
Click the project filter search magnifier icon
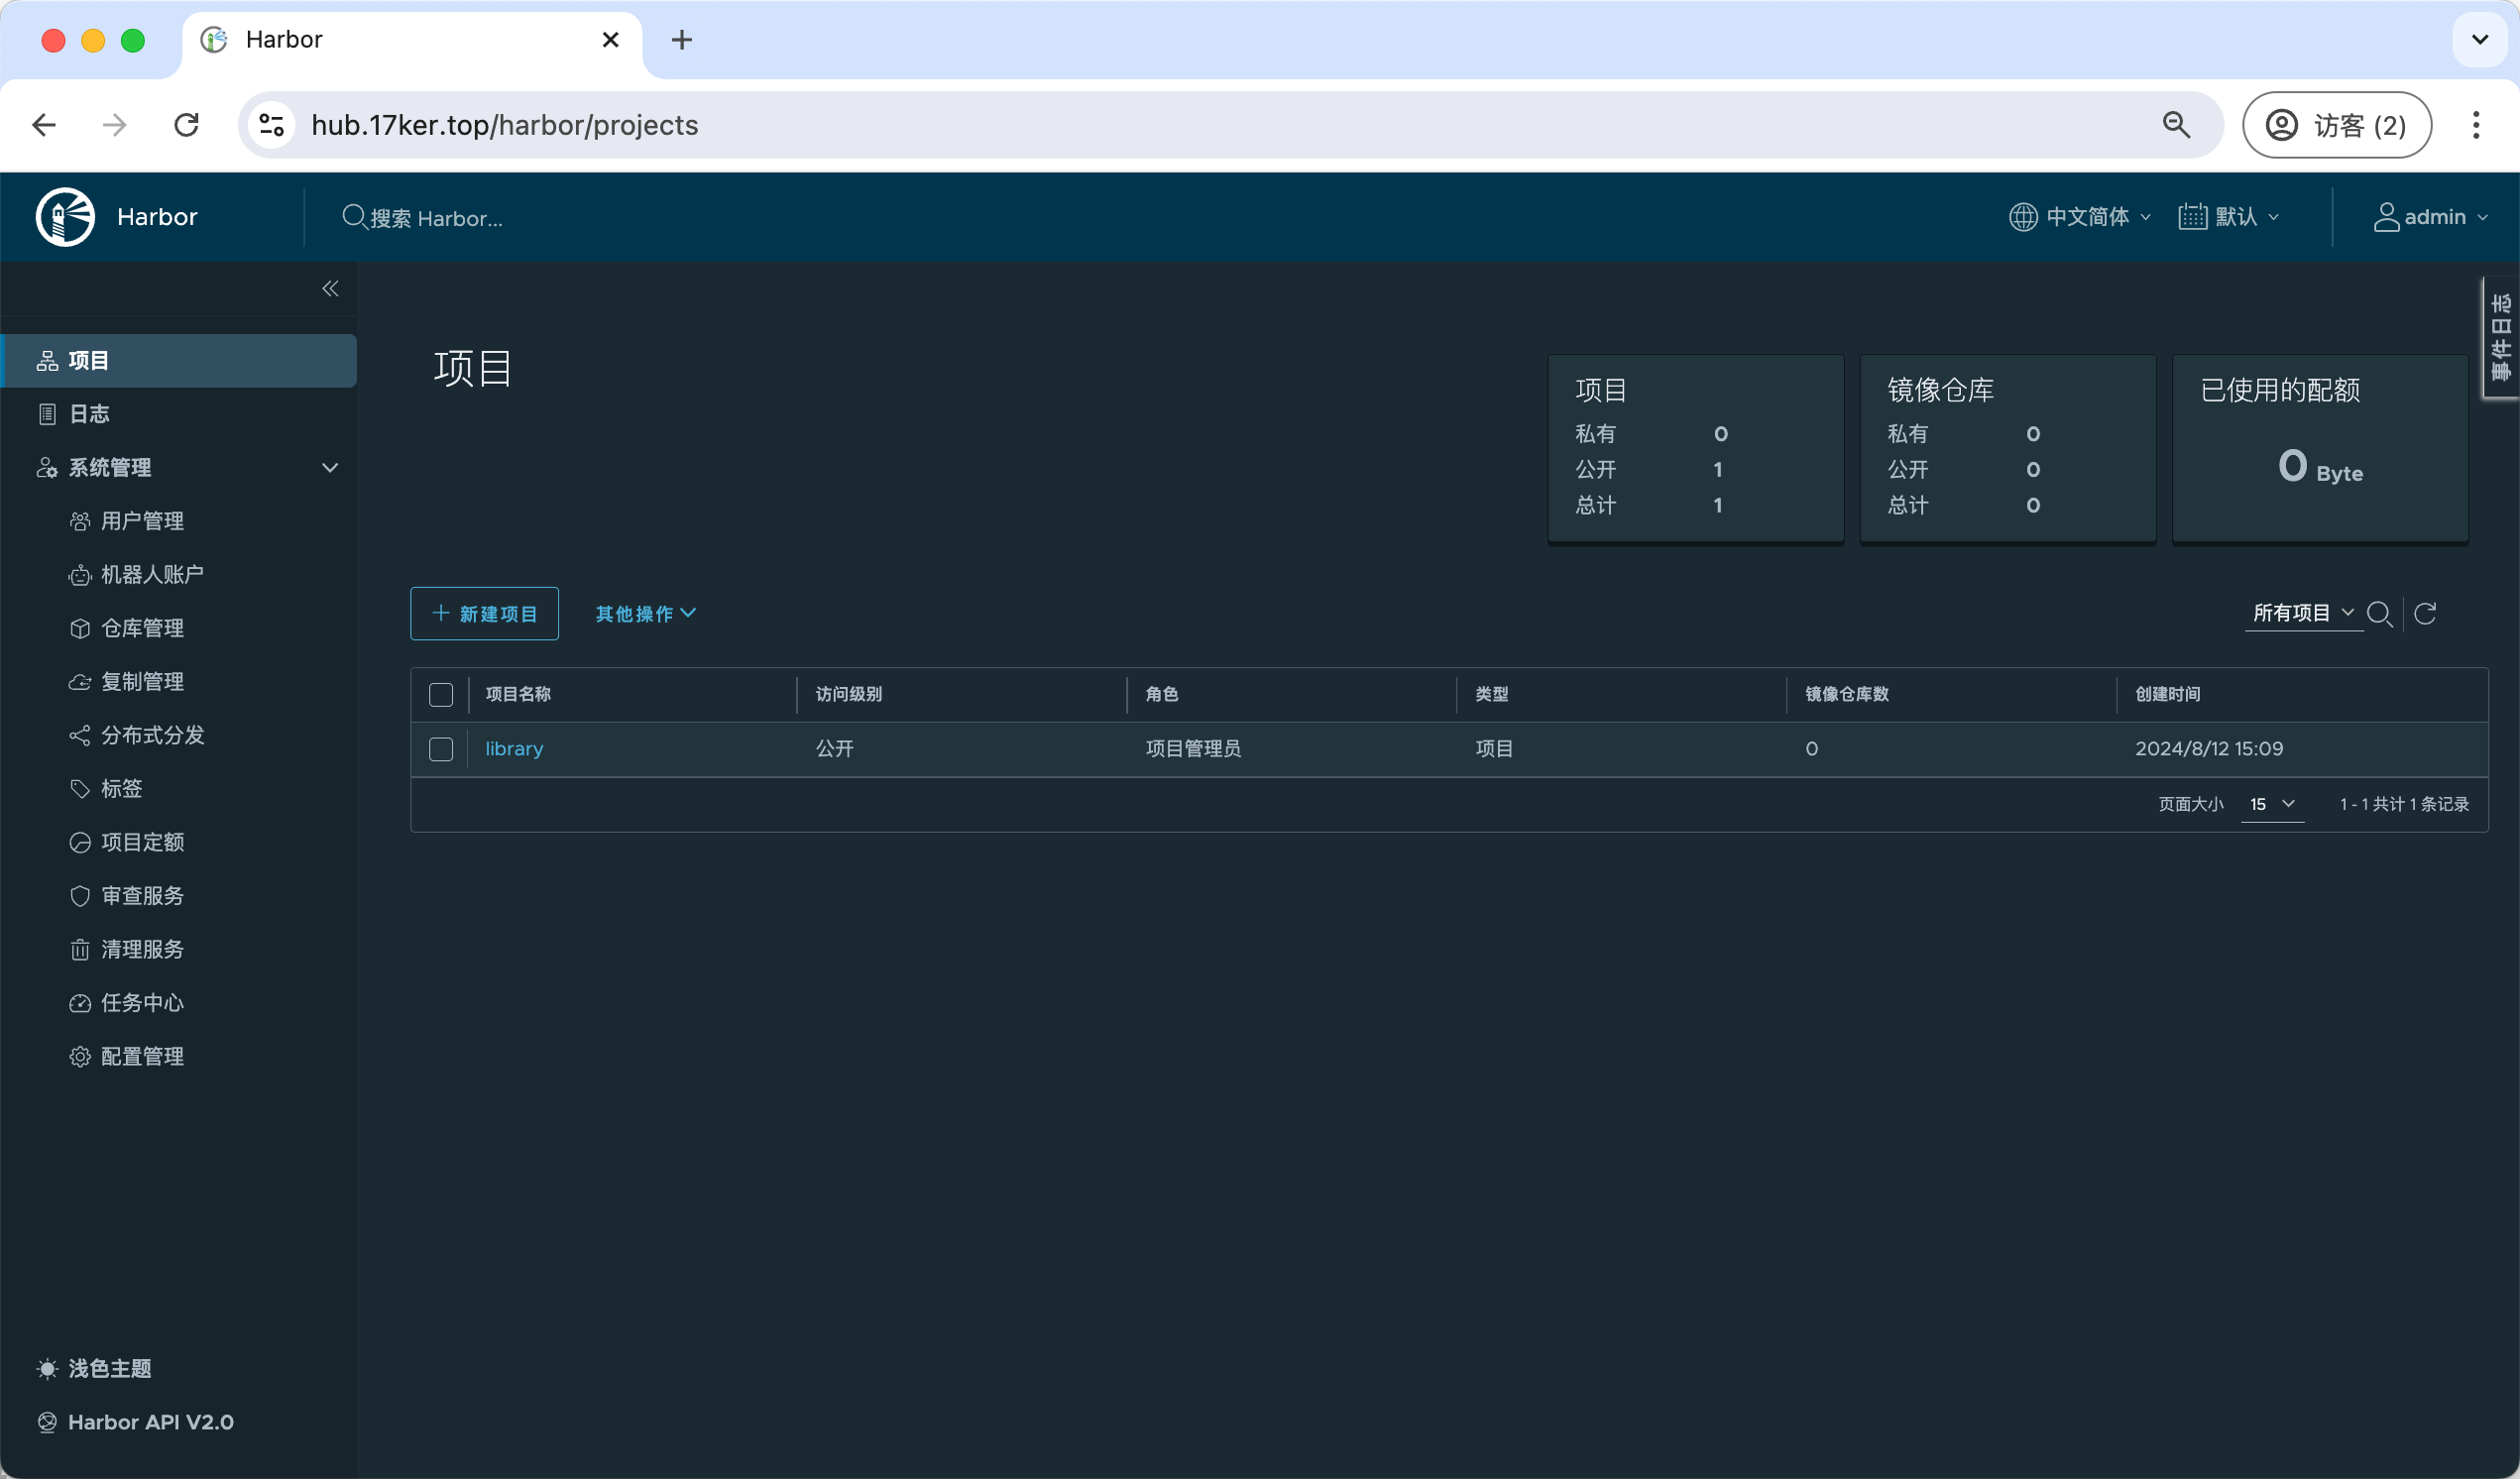[2379, 613]
